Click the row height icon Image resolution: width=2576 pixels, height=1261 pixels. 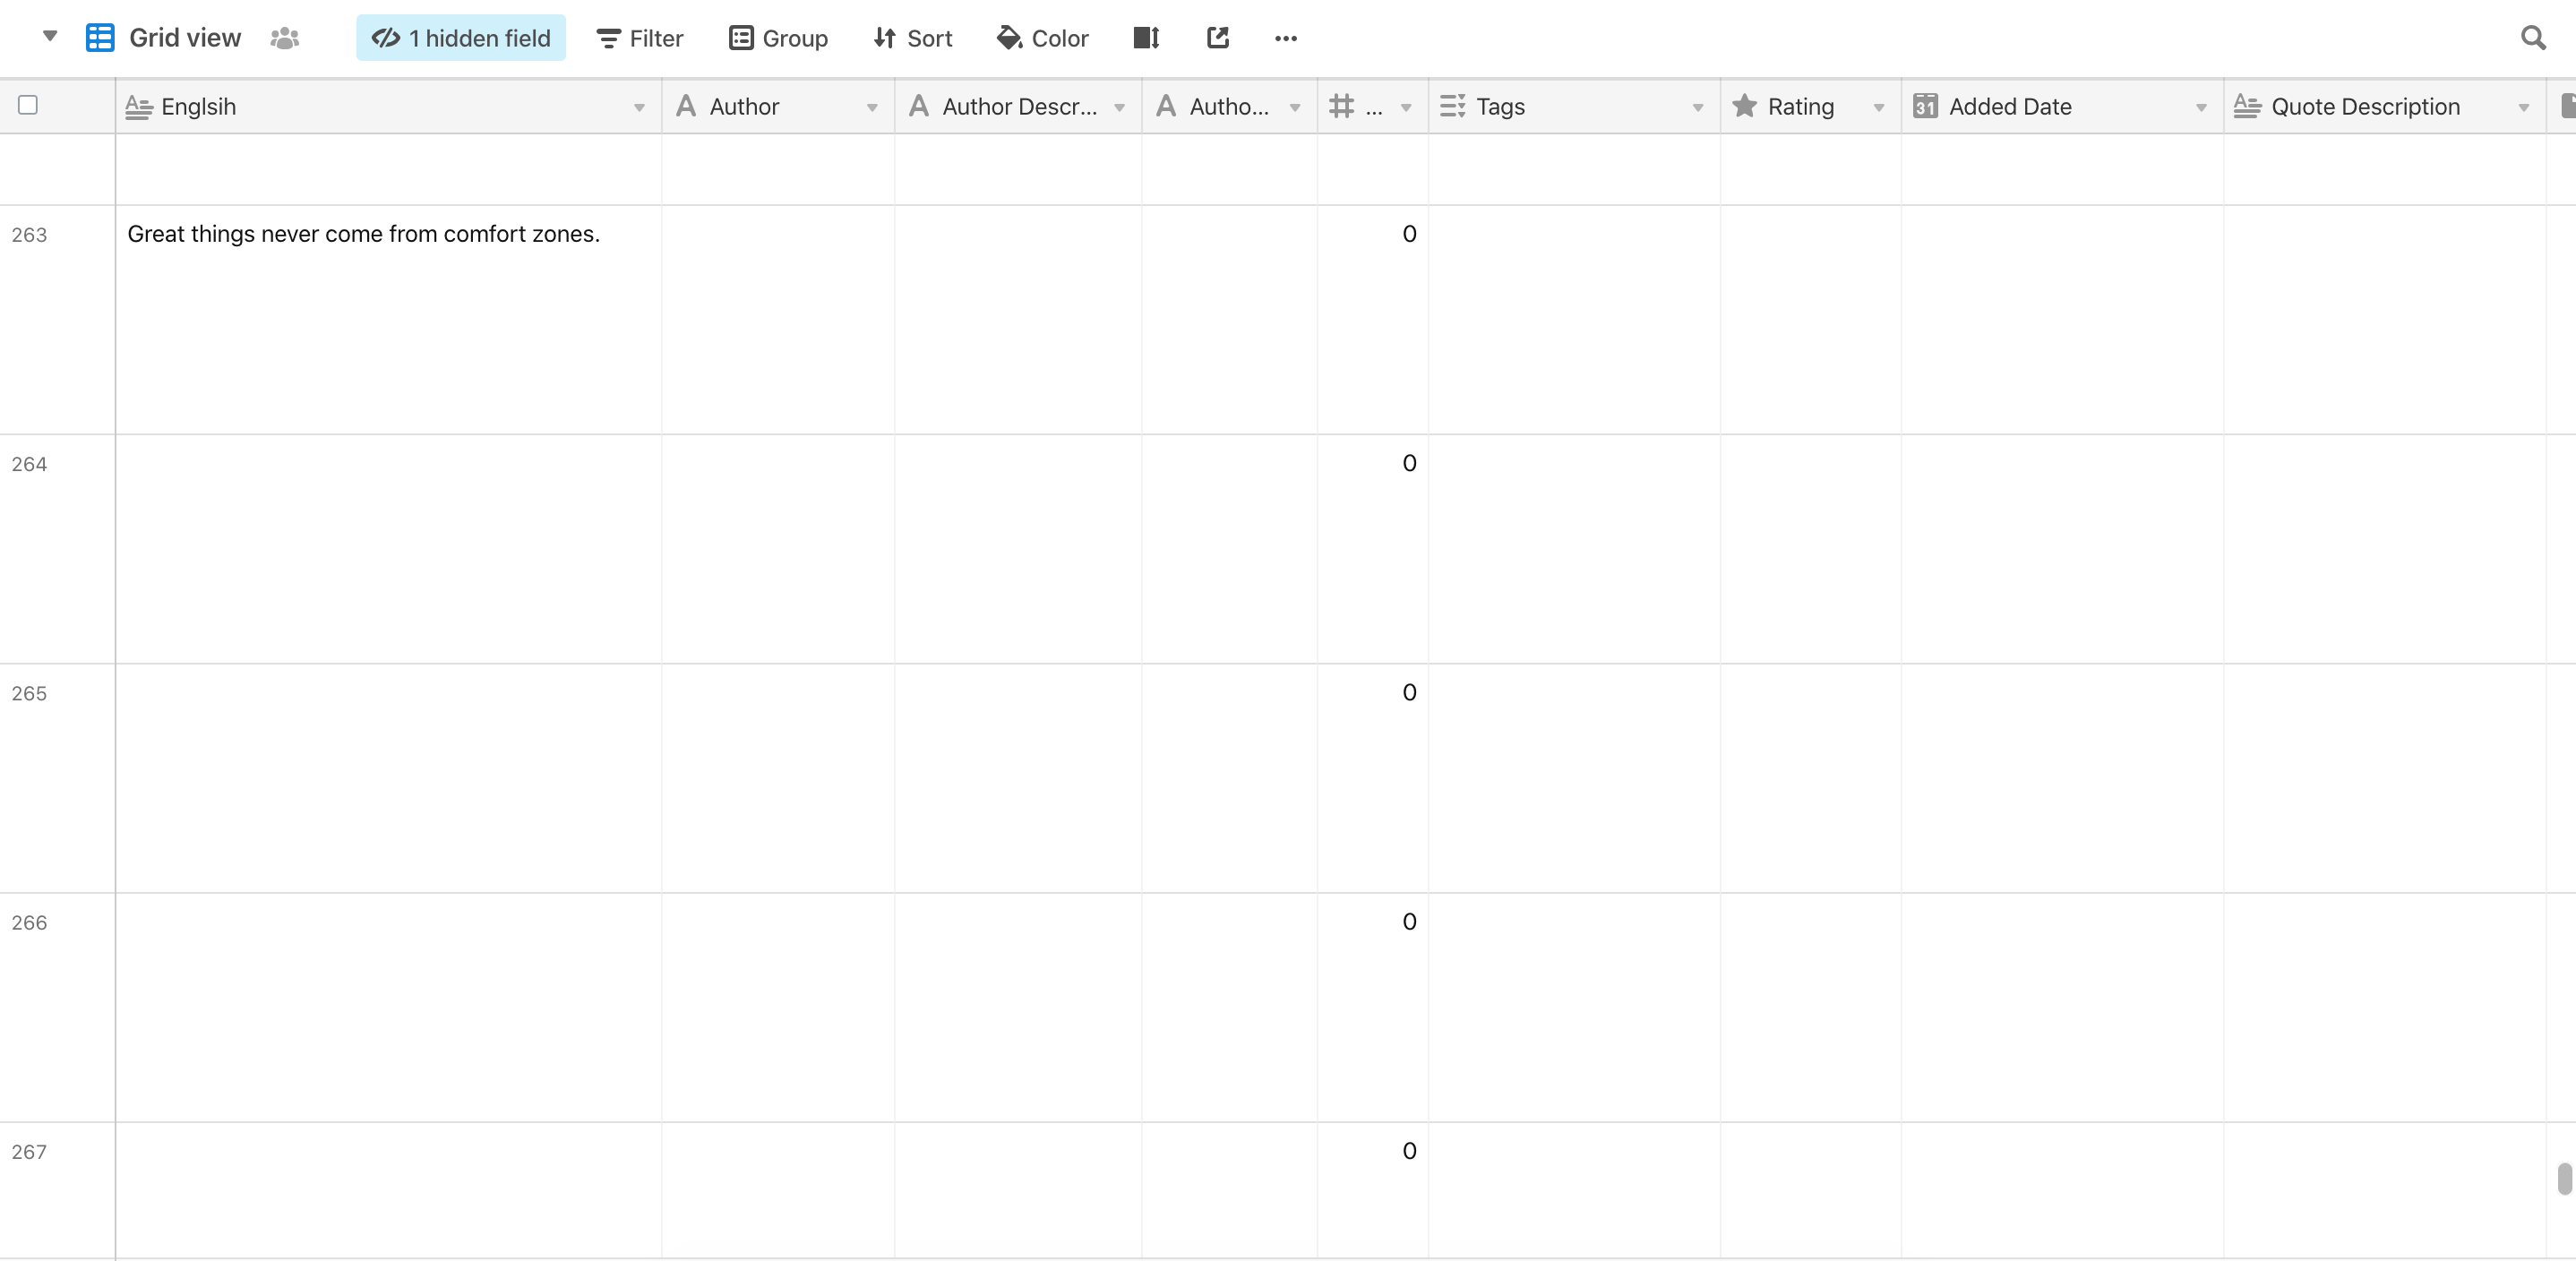click(x=1146, y=38)
